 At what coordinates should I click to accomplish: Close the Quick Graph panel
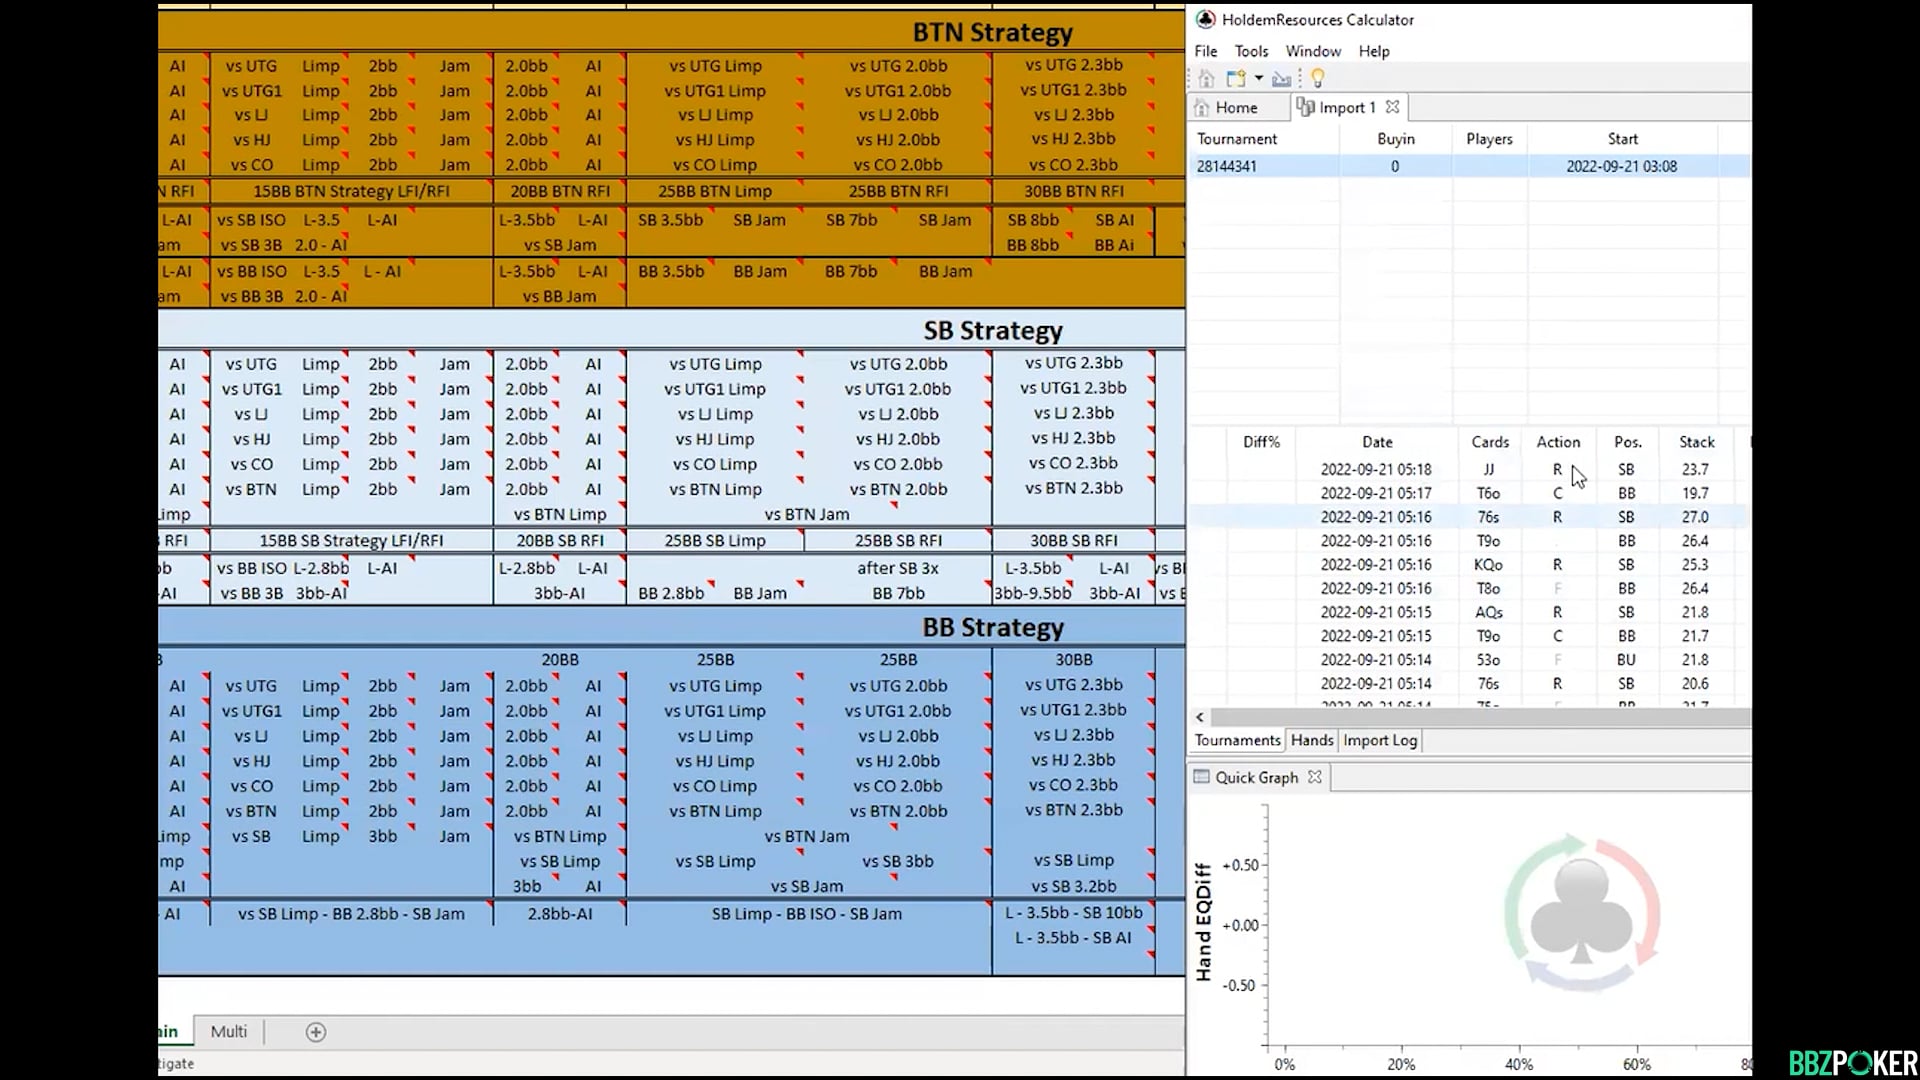(1315, 777)
